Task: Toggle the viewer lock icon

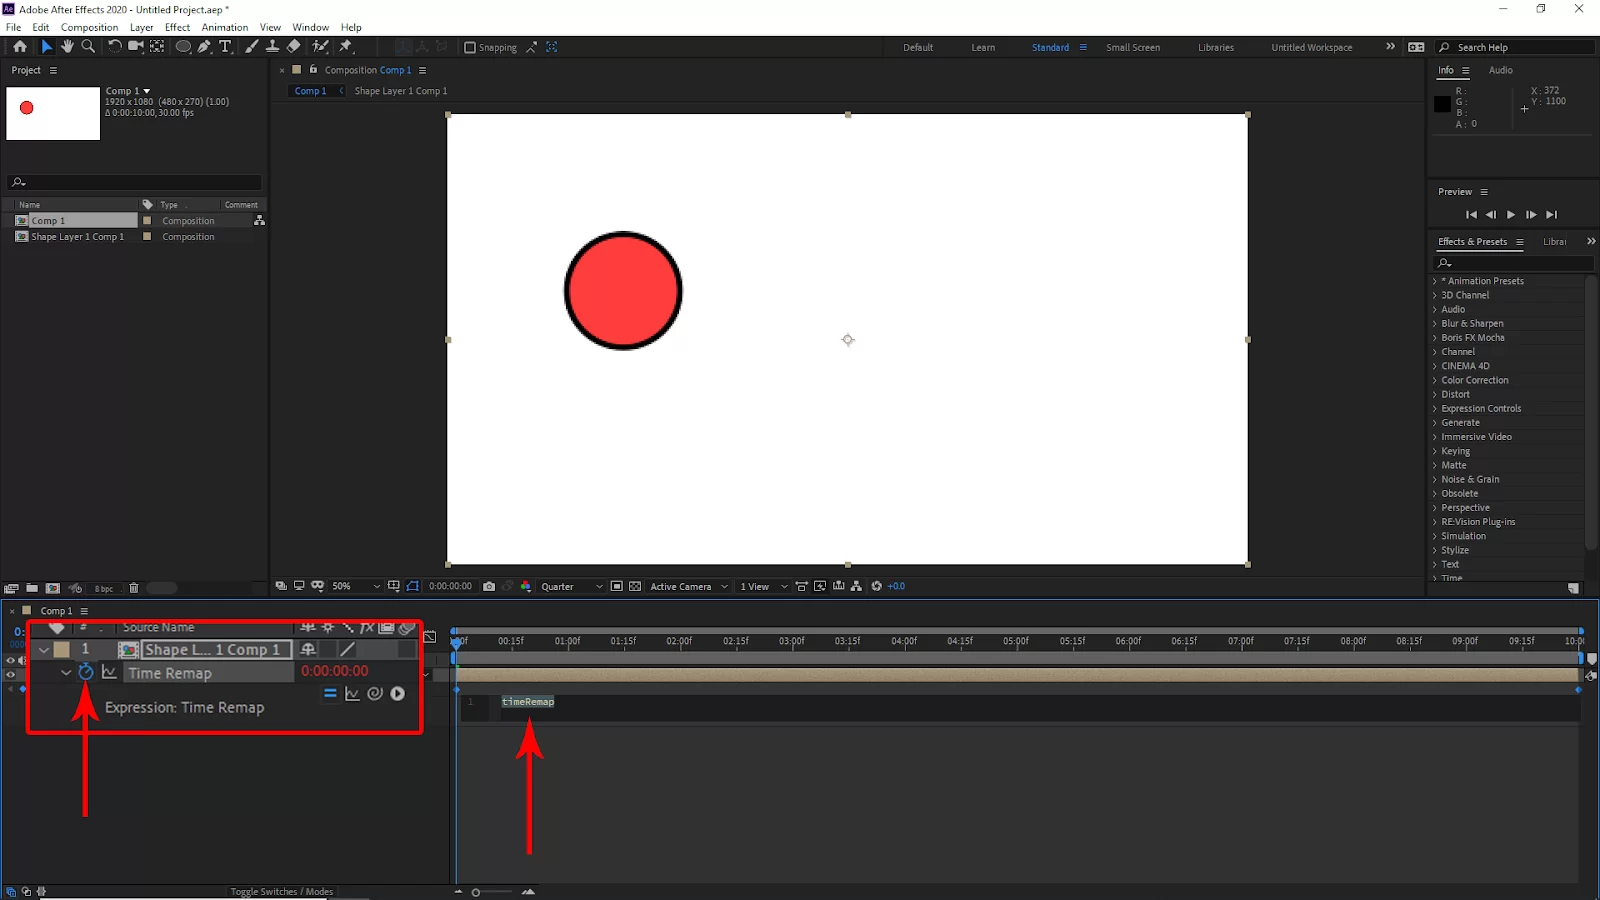Action: pyautogui.click(x=314, y=70)
